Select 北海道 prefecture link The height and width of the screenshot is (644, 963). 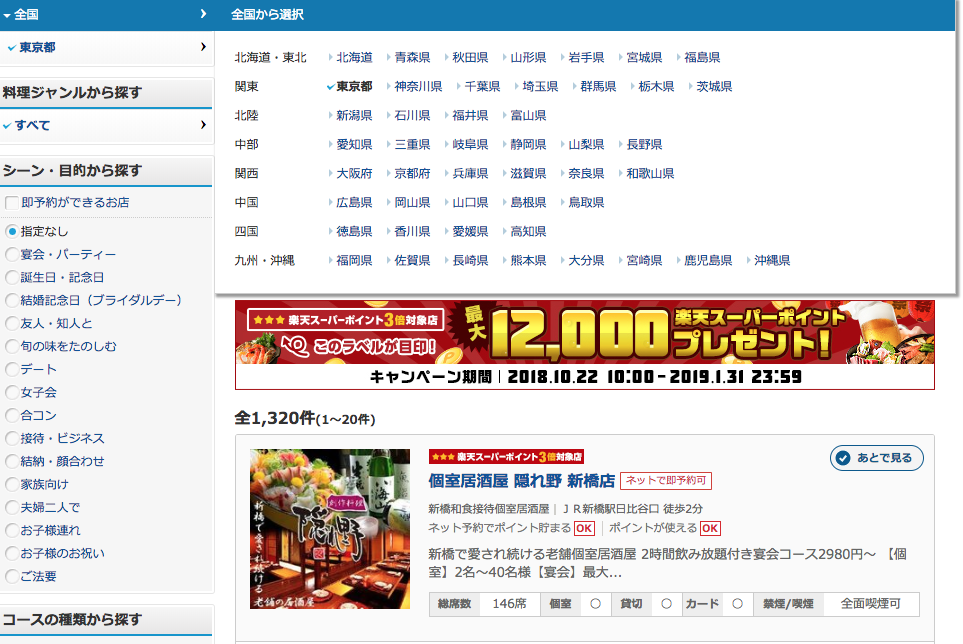[x=354, y=58]
